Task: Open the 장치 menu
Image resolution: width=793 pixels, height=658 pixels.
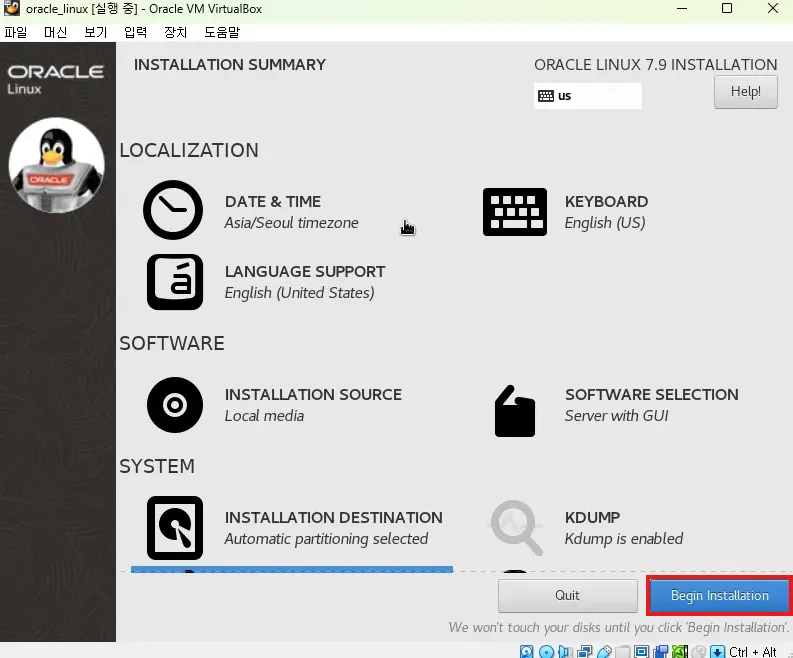Action: (x=175, y=32)
